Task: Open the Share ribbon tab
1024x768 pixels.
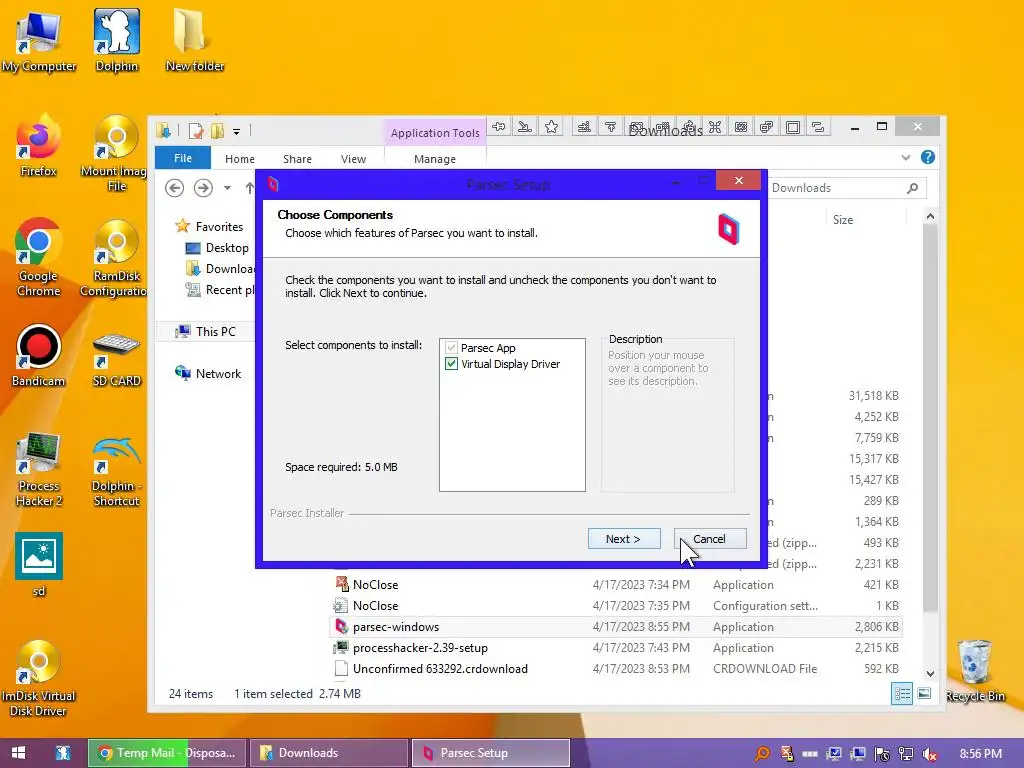Action: click(297, 159)
